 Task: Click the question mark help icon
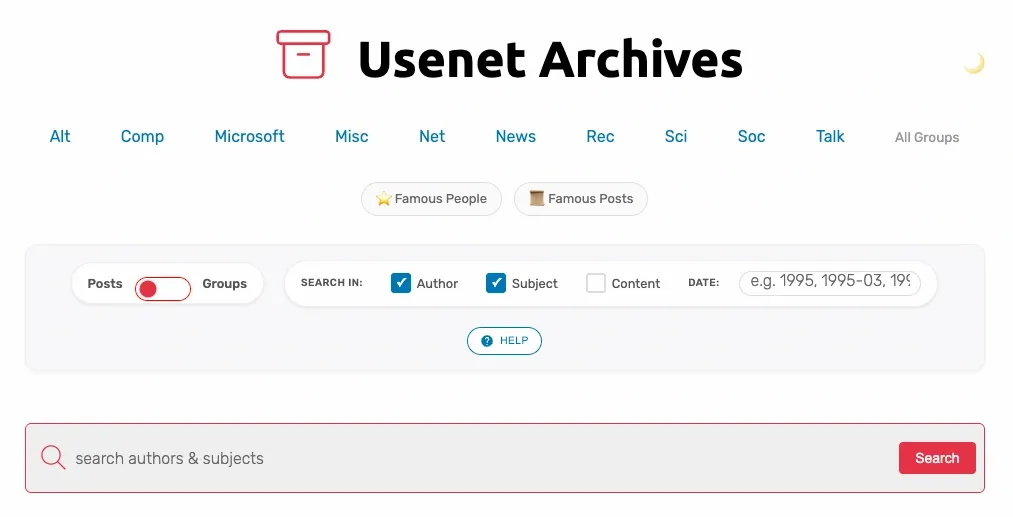(487, 341)
